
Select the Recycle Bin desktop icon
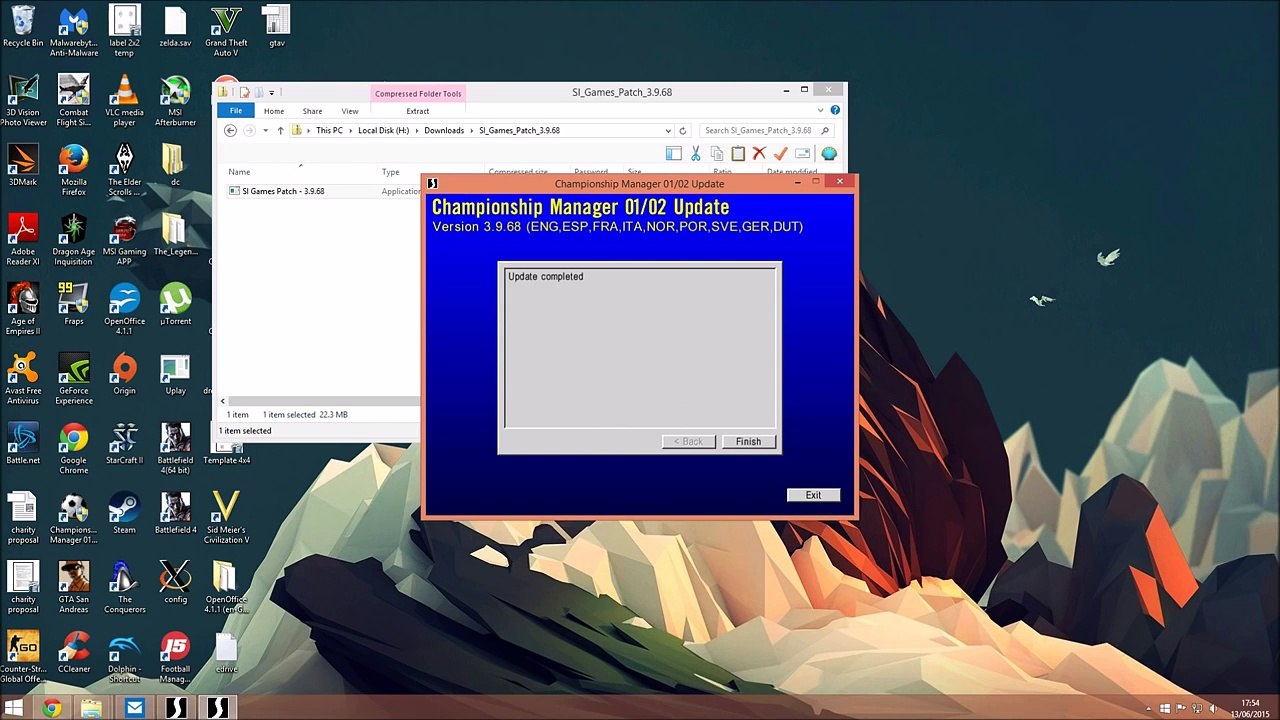tap(23, 28)
